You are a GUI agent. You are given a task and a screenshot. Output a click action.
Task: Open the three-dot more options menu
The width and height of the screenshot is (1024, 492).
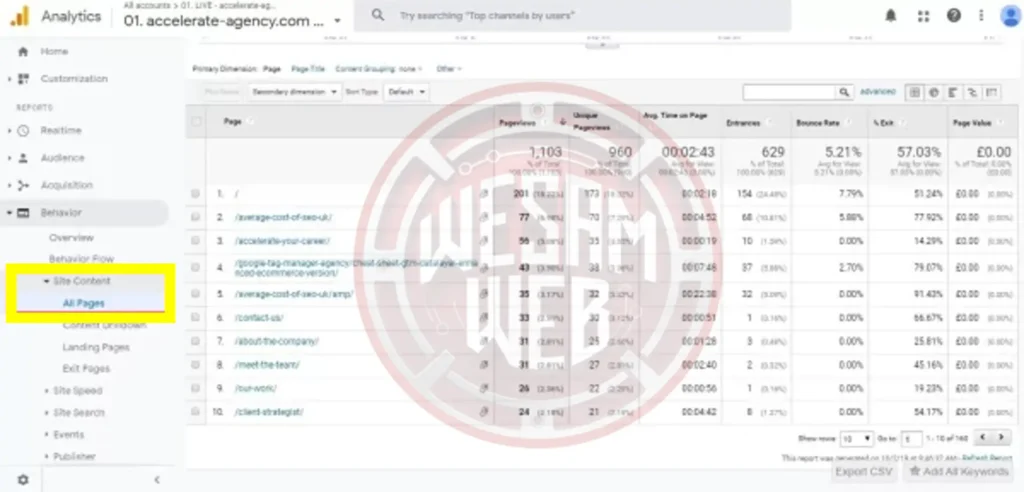point(977,16)
